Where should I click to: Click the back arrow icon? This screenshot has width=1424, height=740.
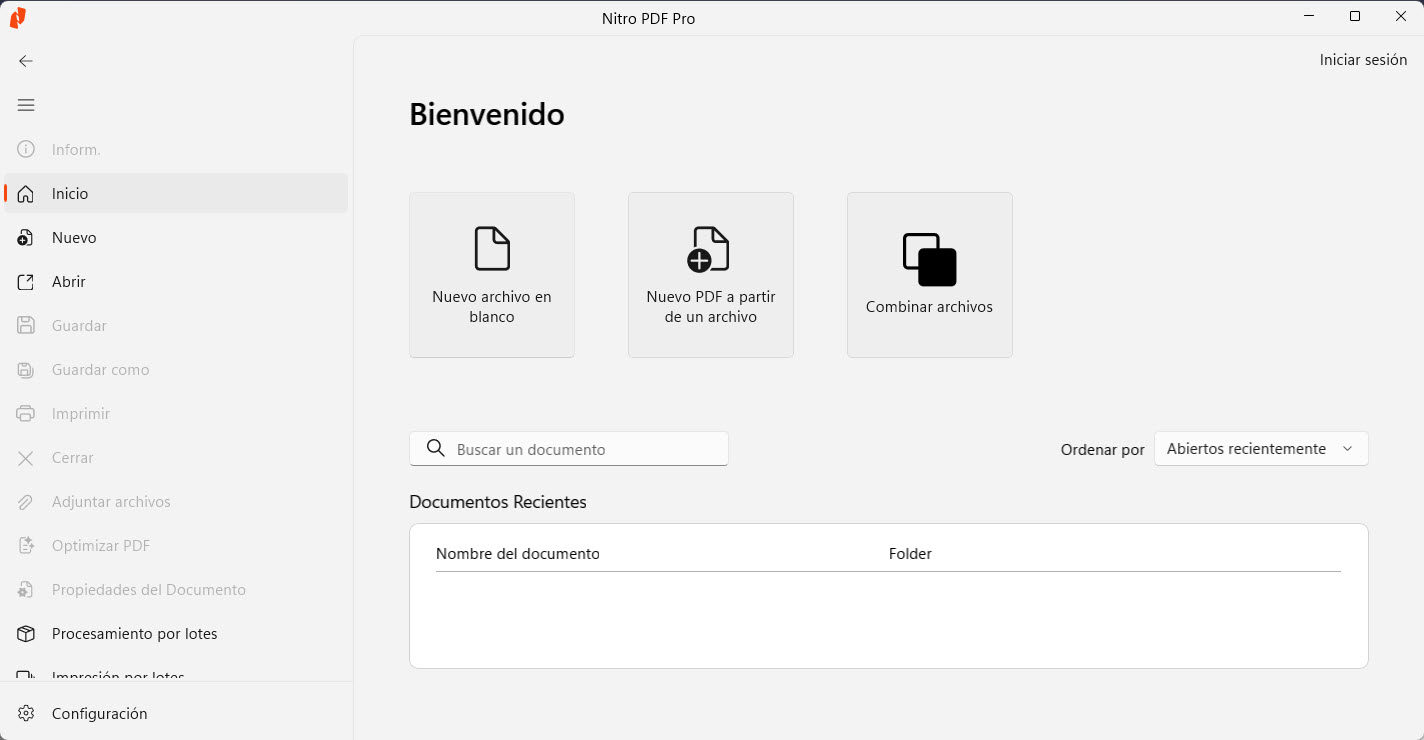coord(26,61)
